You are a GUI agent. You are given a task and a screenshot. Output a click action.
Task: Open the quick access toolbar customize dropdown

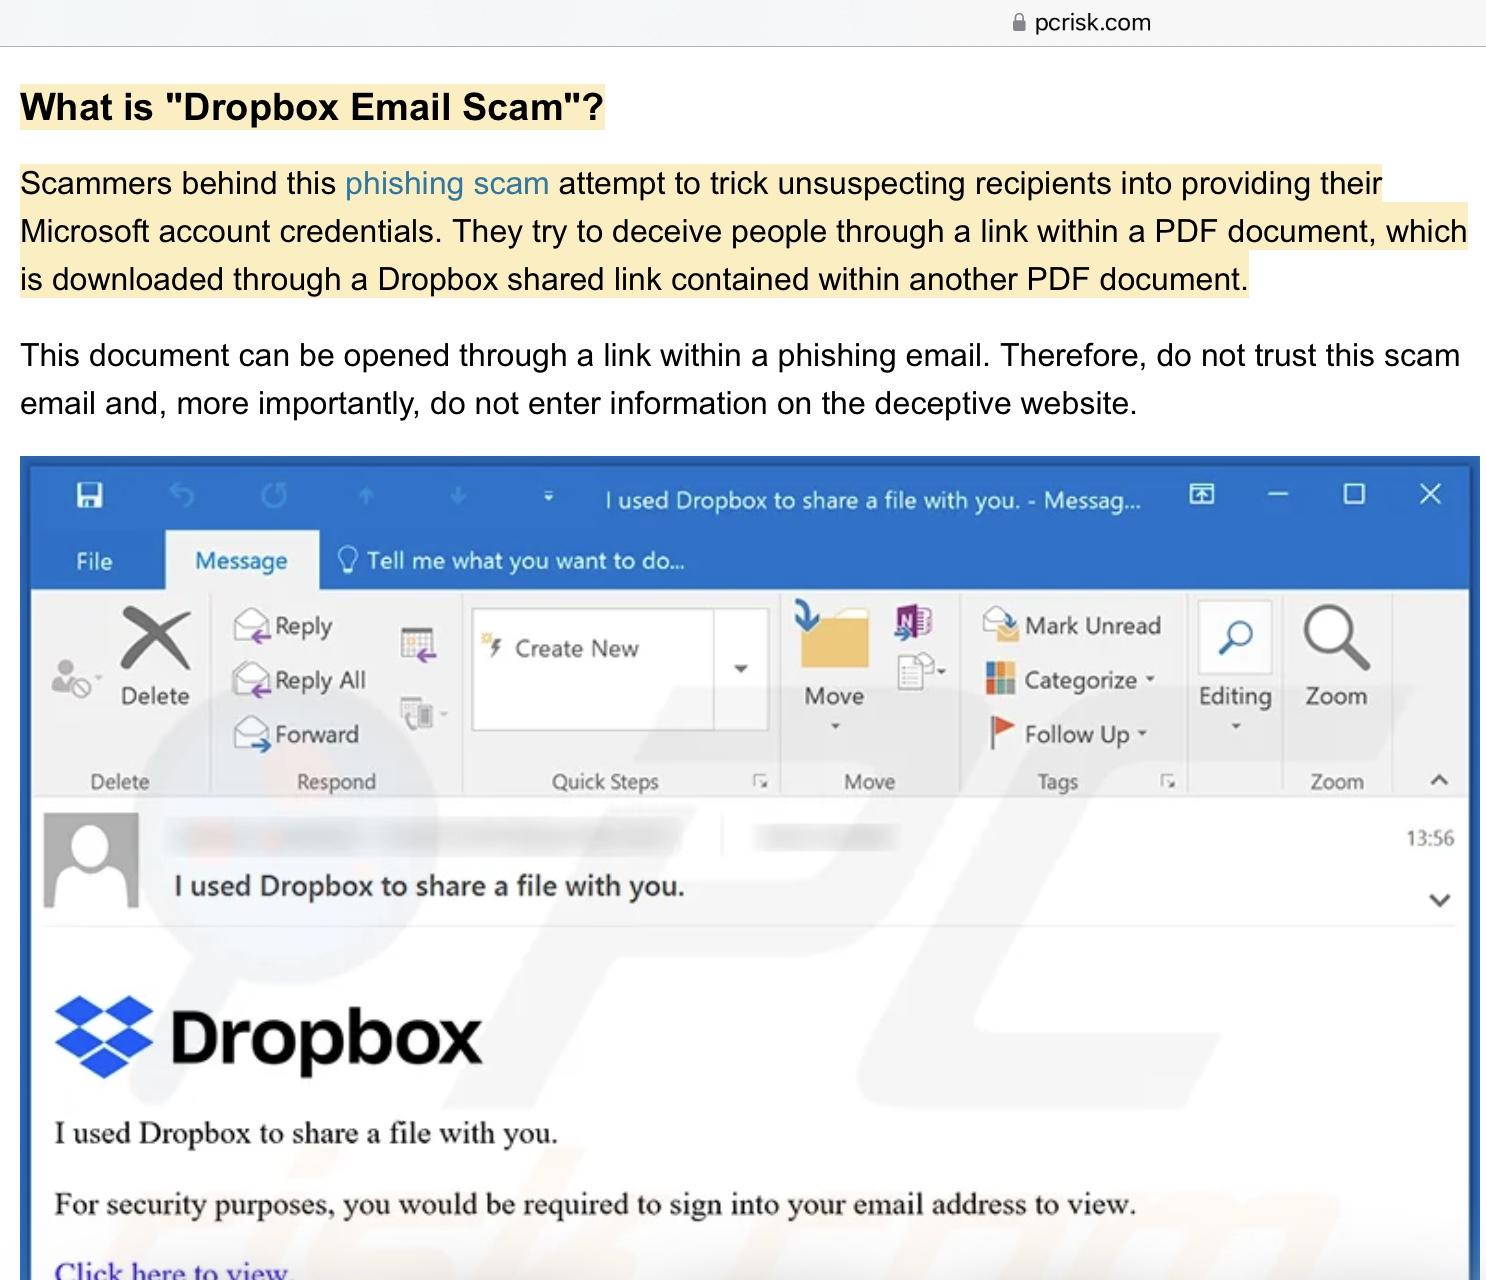point(548,495)
